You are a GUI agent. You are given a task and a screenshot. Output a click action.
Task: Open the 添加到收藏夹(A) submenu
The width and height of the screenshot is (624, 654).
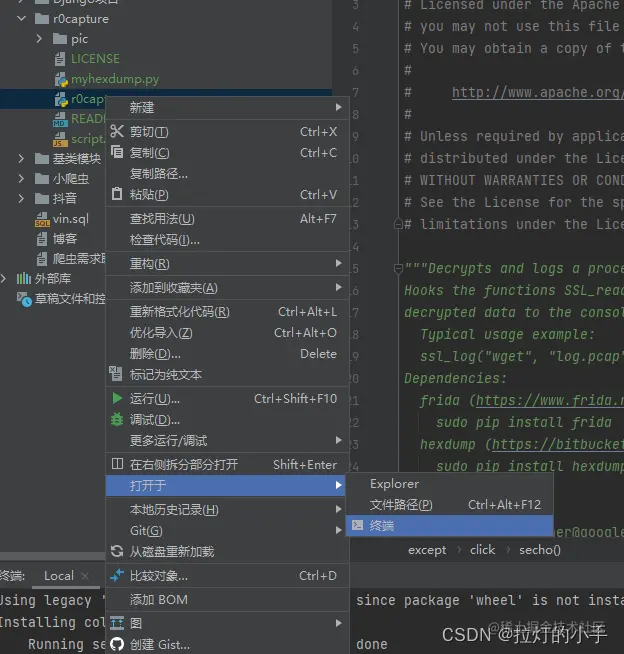pyautogui.click(x=227, y=288)
